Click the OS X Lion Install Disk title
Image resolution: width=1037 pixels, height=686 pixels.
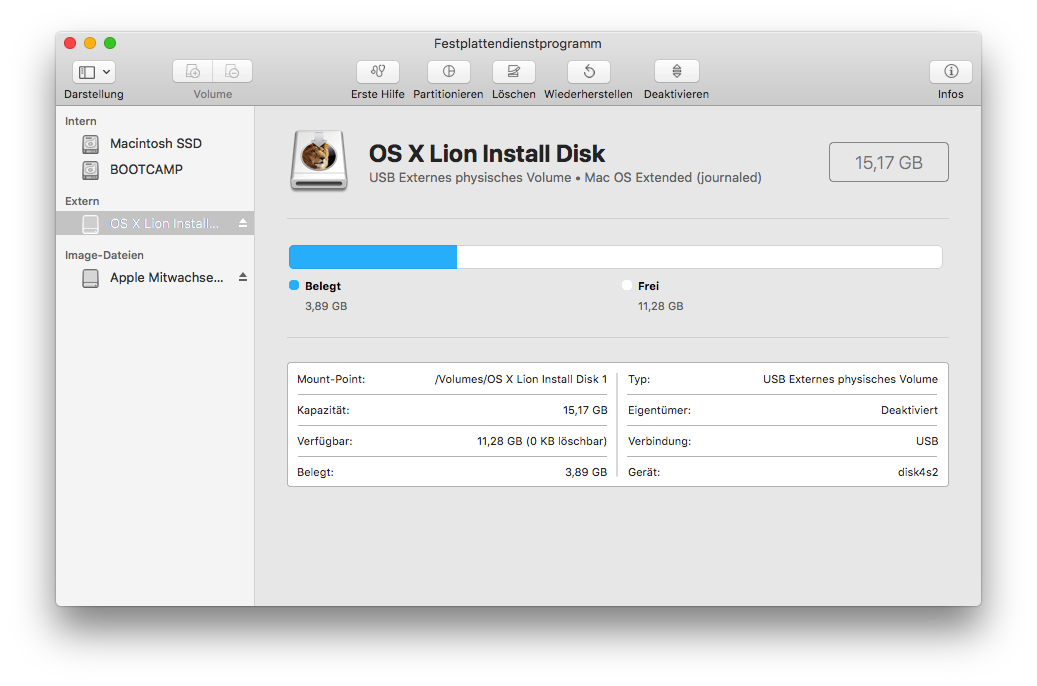click(x=487, y=153)
